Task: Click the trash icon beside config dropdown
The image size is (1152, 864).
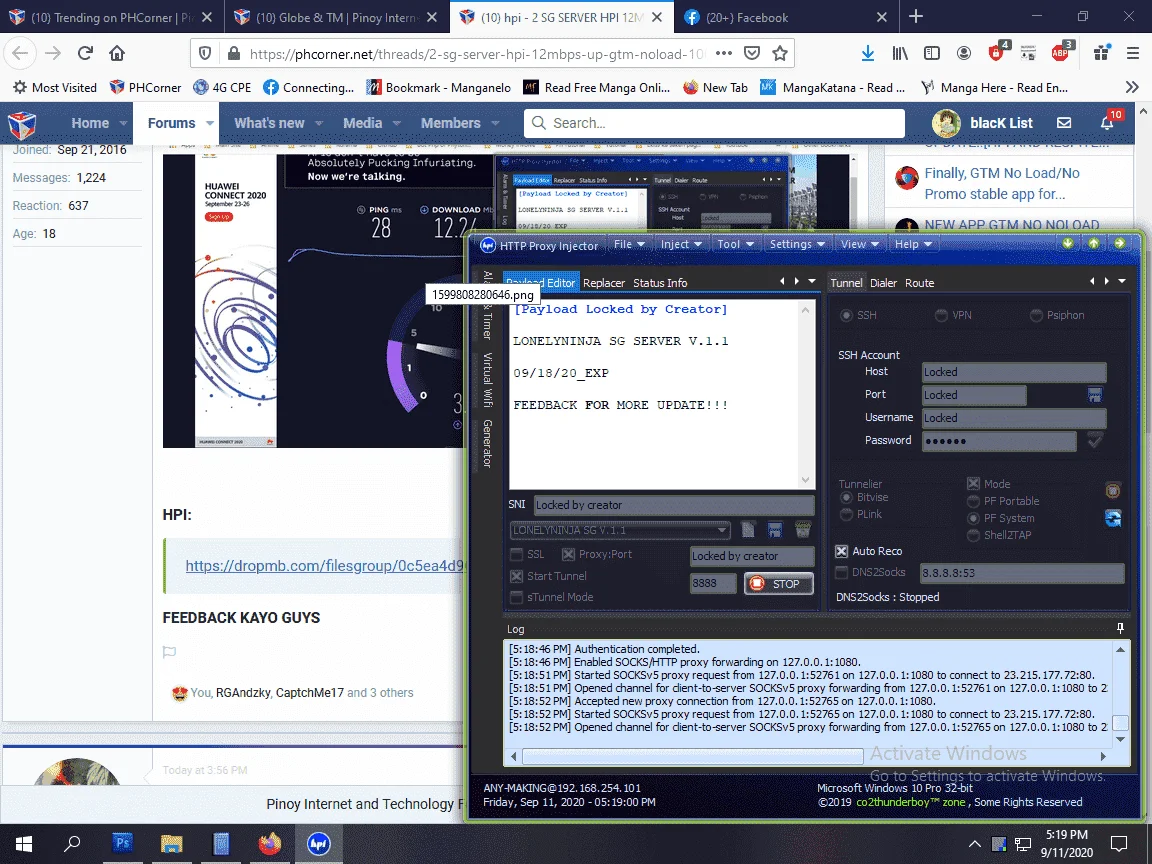Action: point(803,530)
